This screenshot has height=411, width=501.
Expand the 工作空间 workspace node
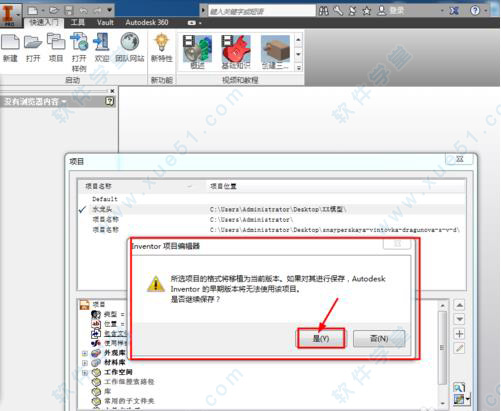pyautogui.click(x=85, y=372)
